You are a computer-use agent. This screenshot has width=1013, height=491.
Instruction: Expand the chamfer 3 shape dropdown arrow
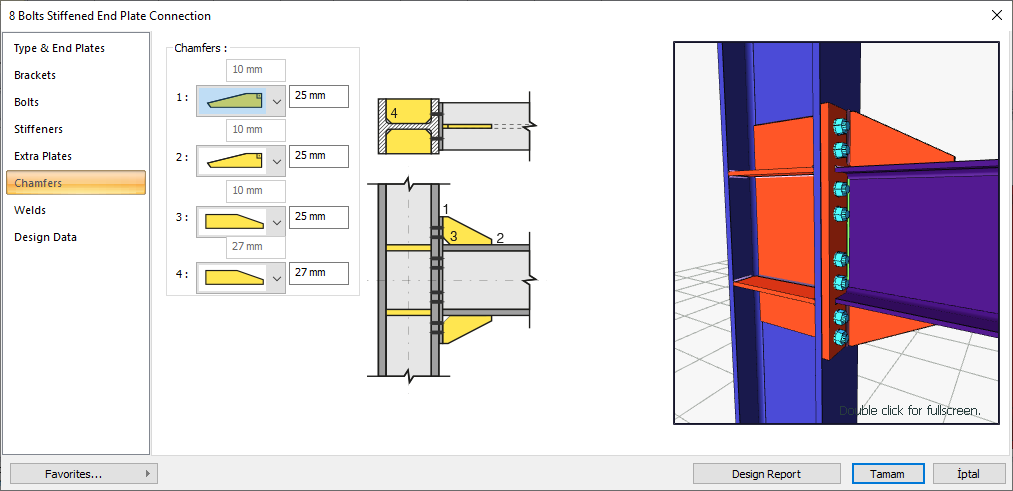pyautogui.click(x=277, y=222)
